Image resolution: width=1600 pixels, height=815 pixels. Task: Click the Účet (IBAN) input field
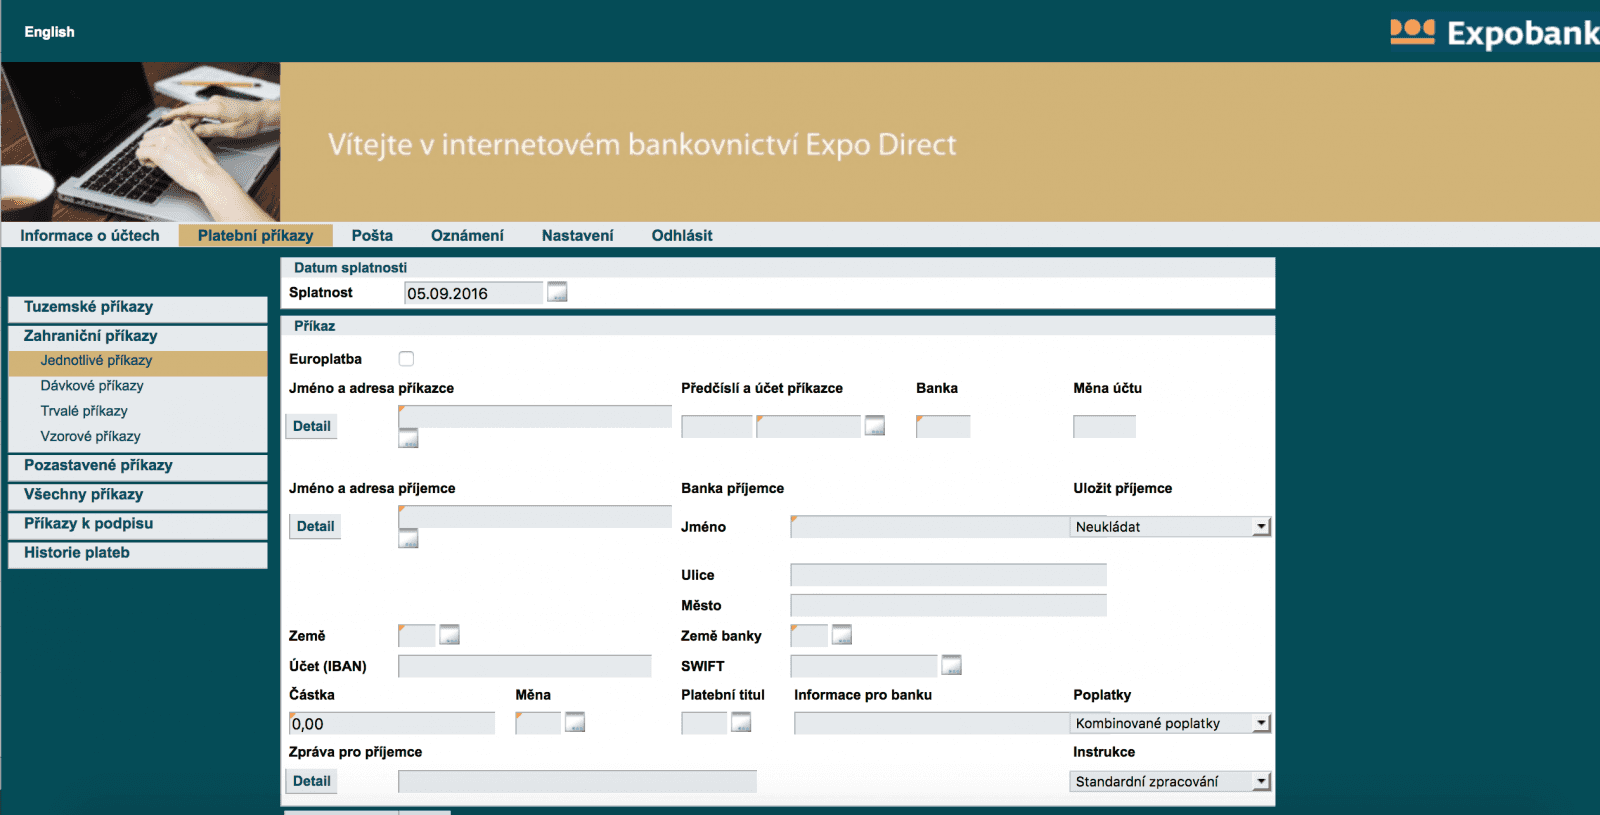click(525, 666)
